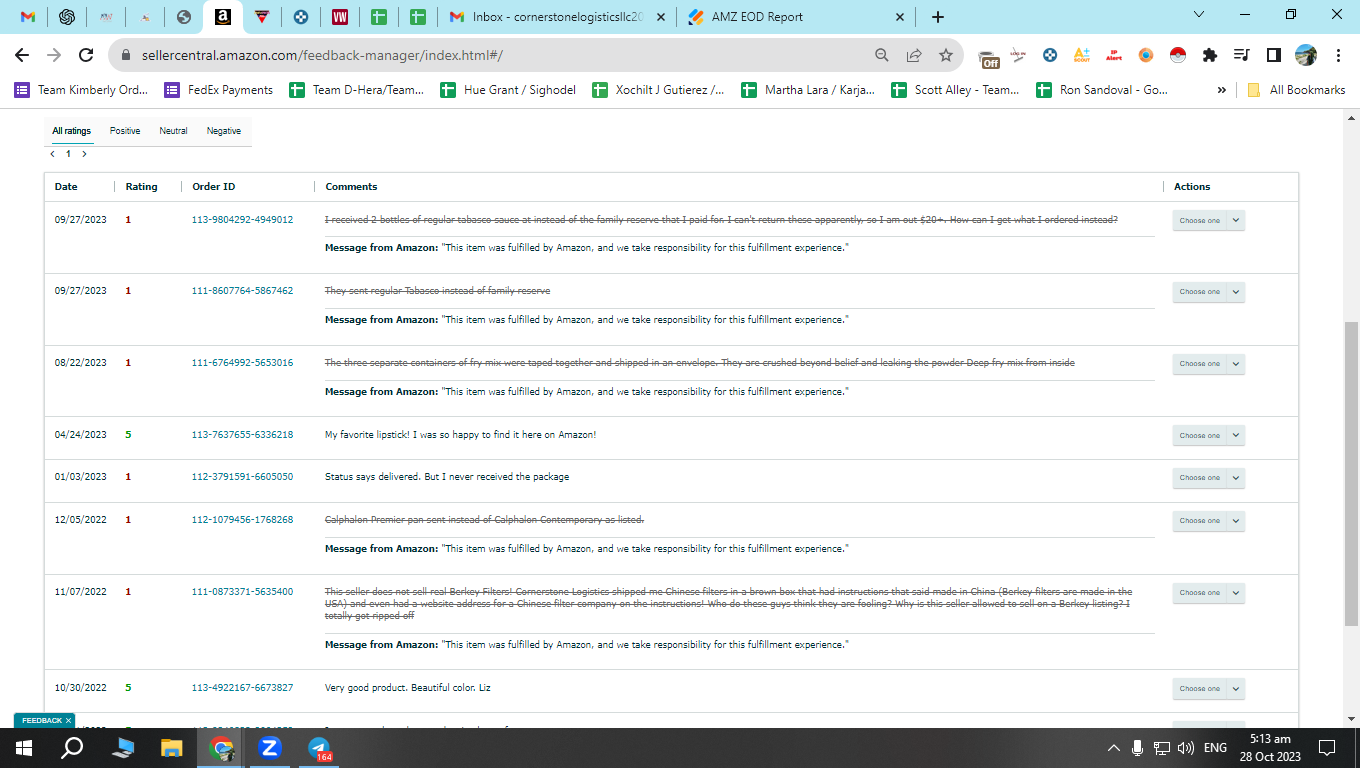Open the volume control in system tray
This screenshot has height=768, width=1360.
[1186, 748]
